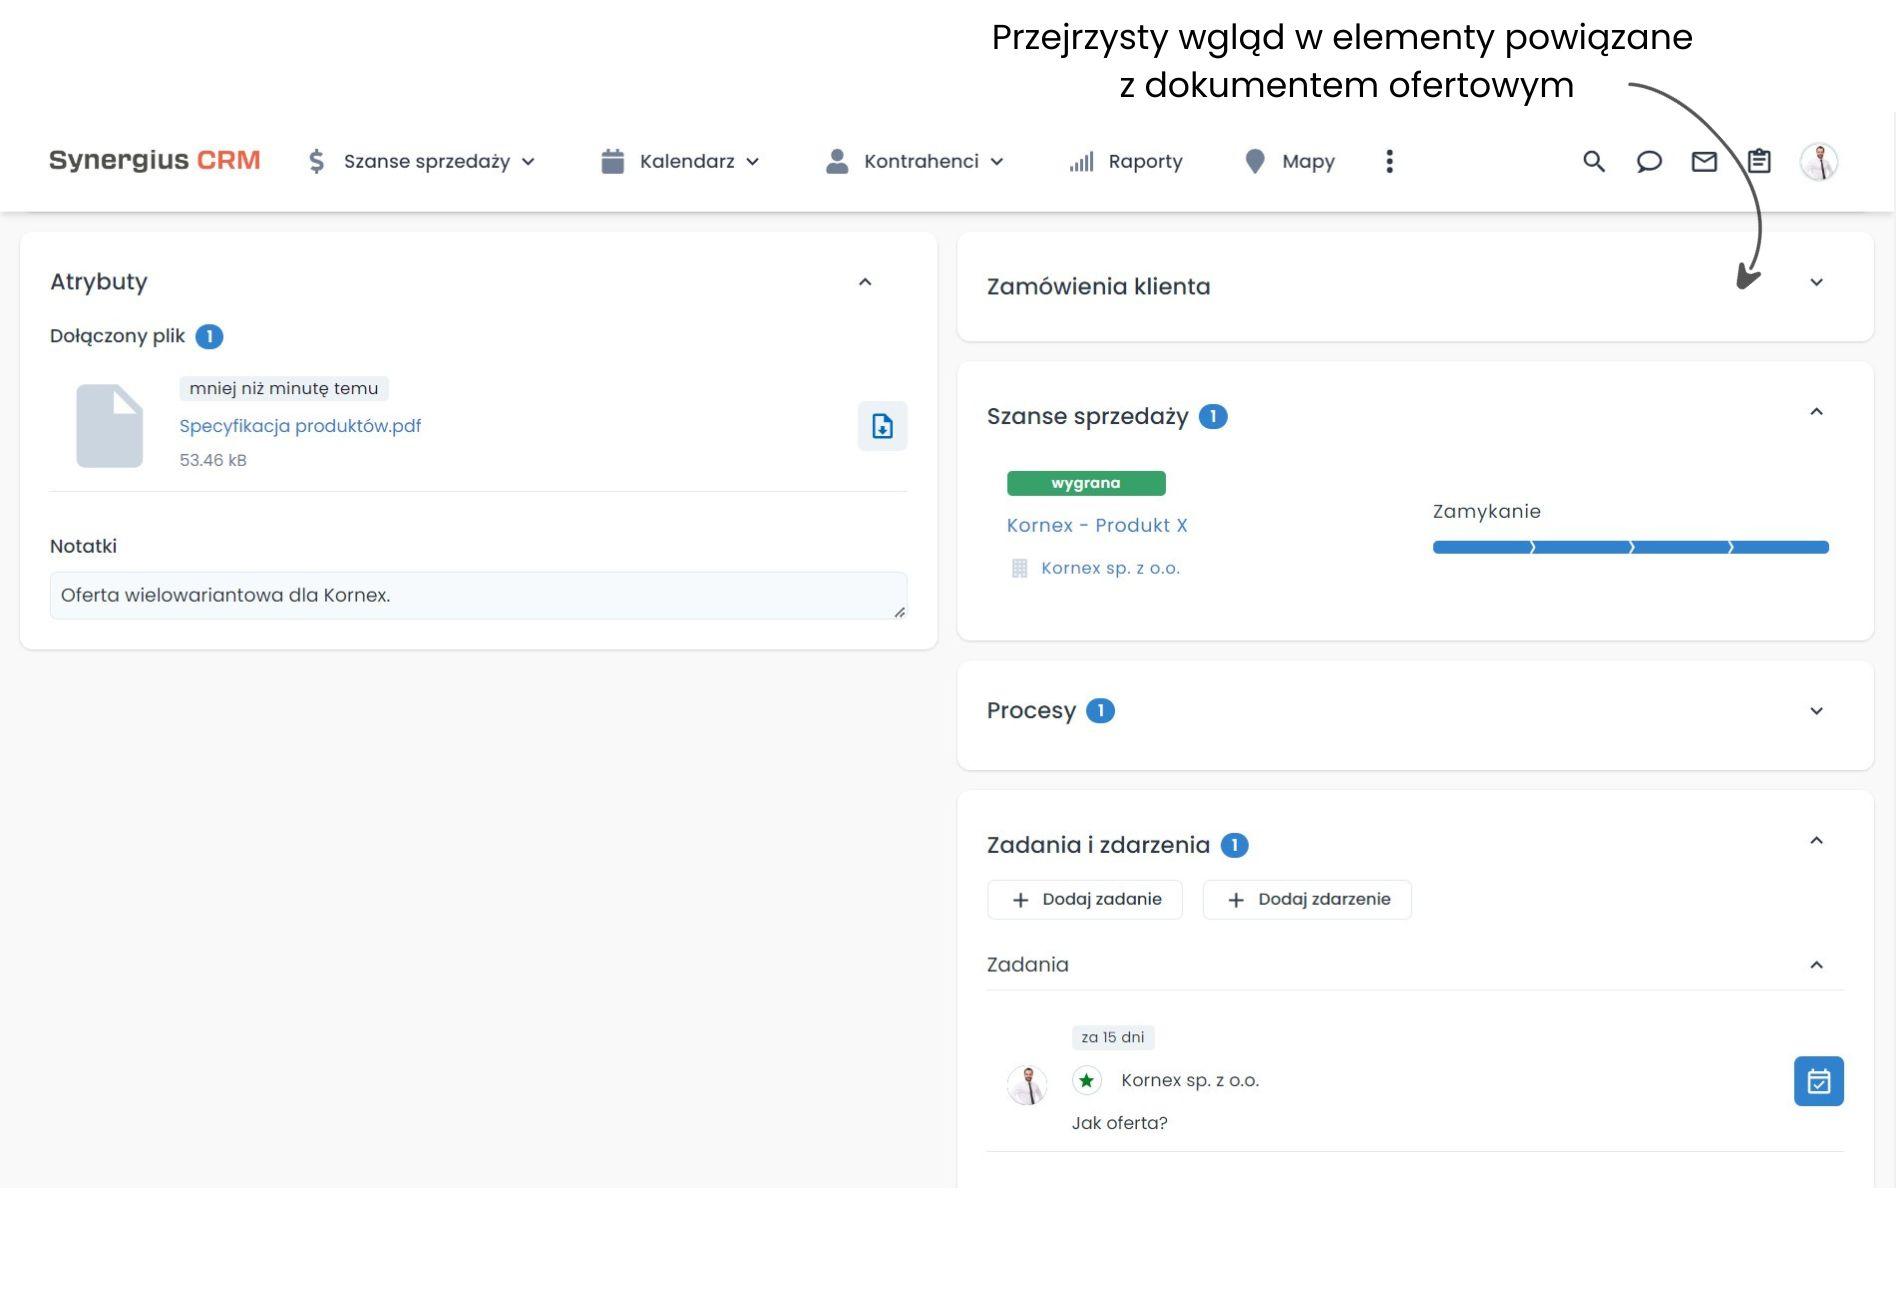Click the Dodaj zadanie button
The width and height of the screenshot is (1896, 1300).
pyautogui.click(x=1084, y=899)
